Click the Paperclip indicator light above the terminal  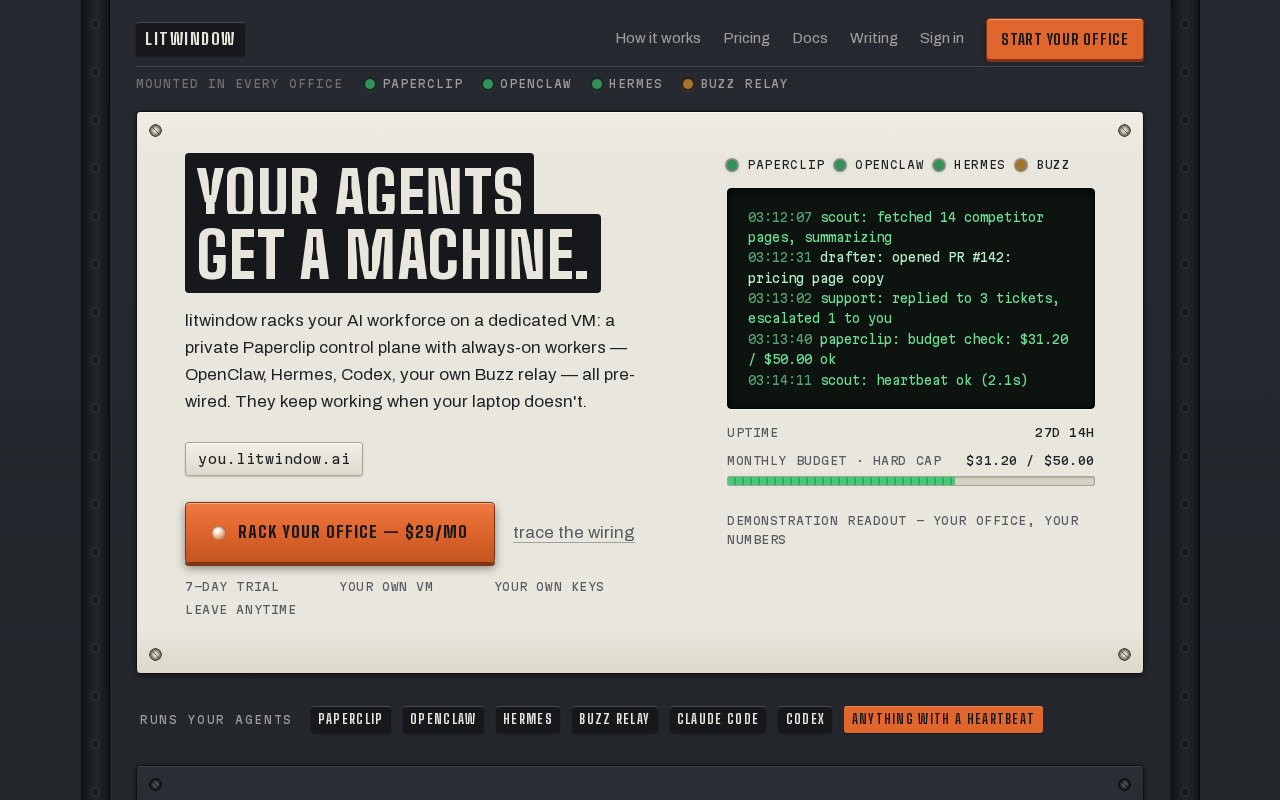[x=732, y=165]
